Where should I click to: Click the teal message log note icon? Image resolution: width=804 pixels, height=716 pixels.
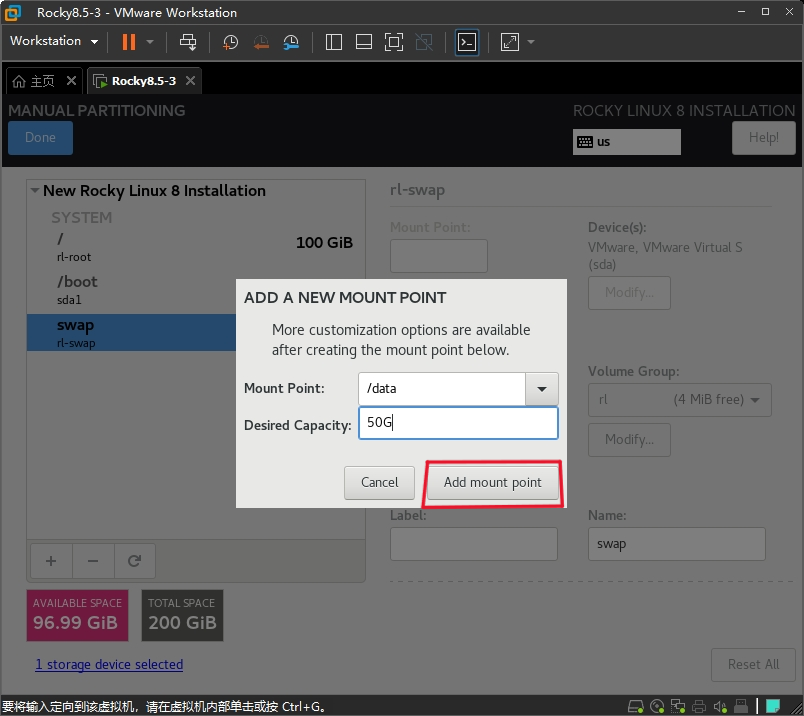coord(773,706)
